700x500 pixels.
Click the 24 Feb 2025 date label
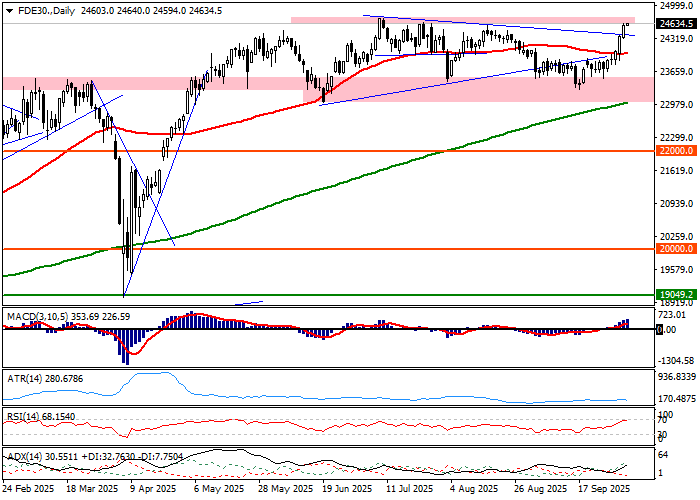pos(27,491)
